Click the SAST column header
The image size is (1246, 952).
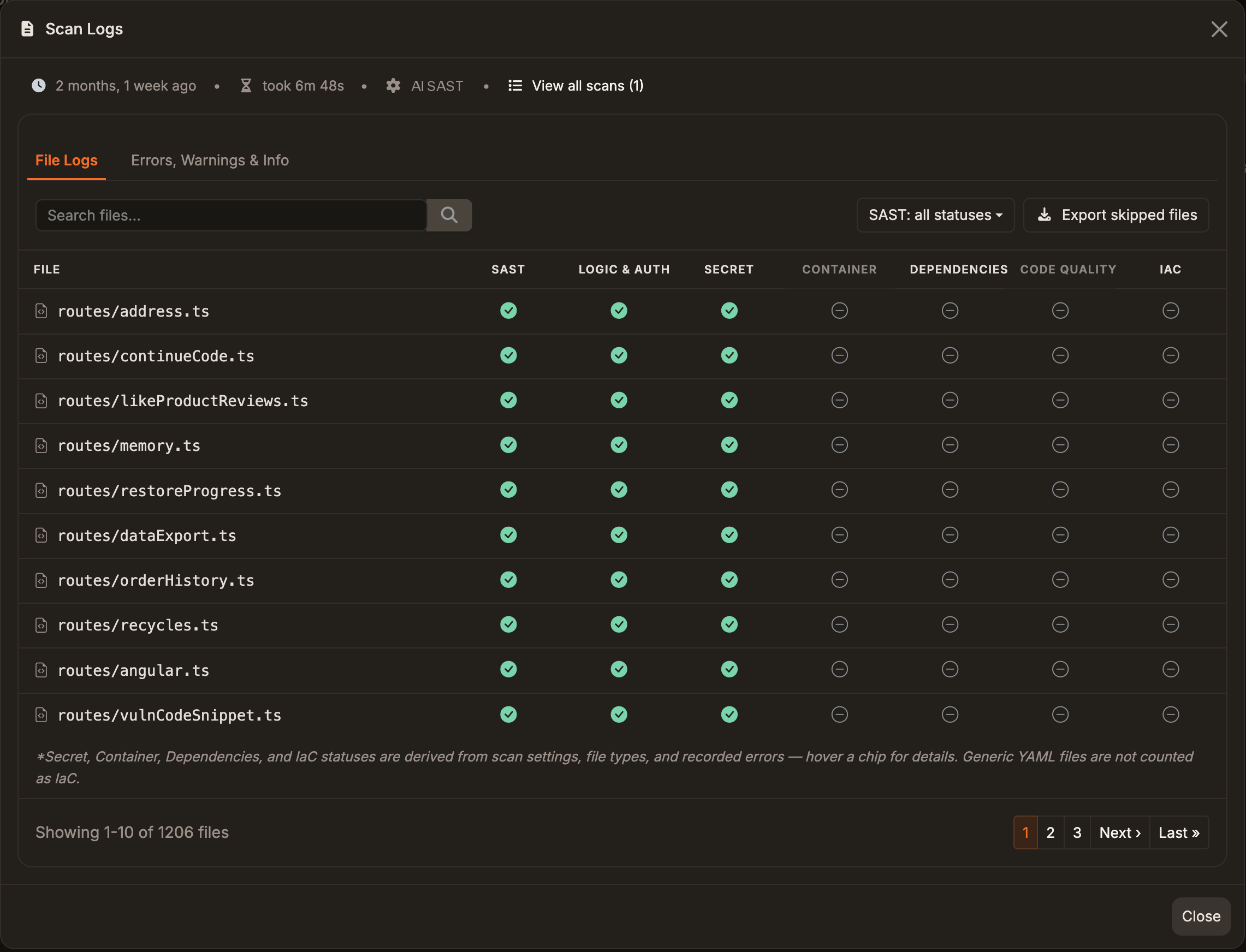508,269
